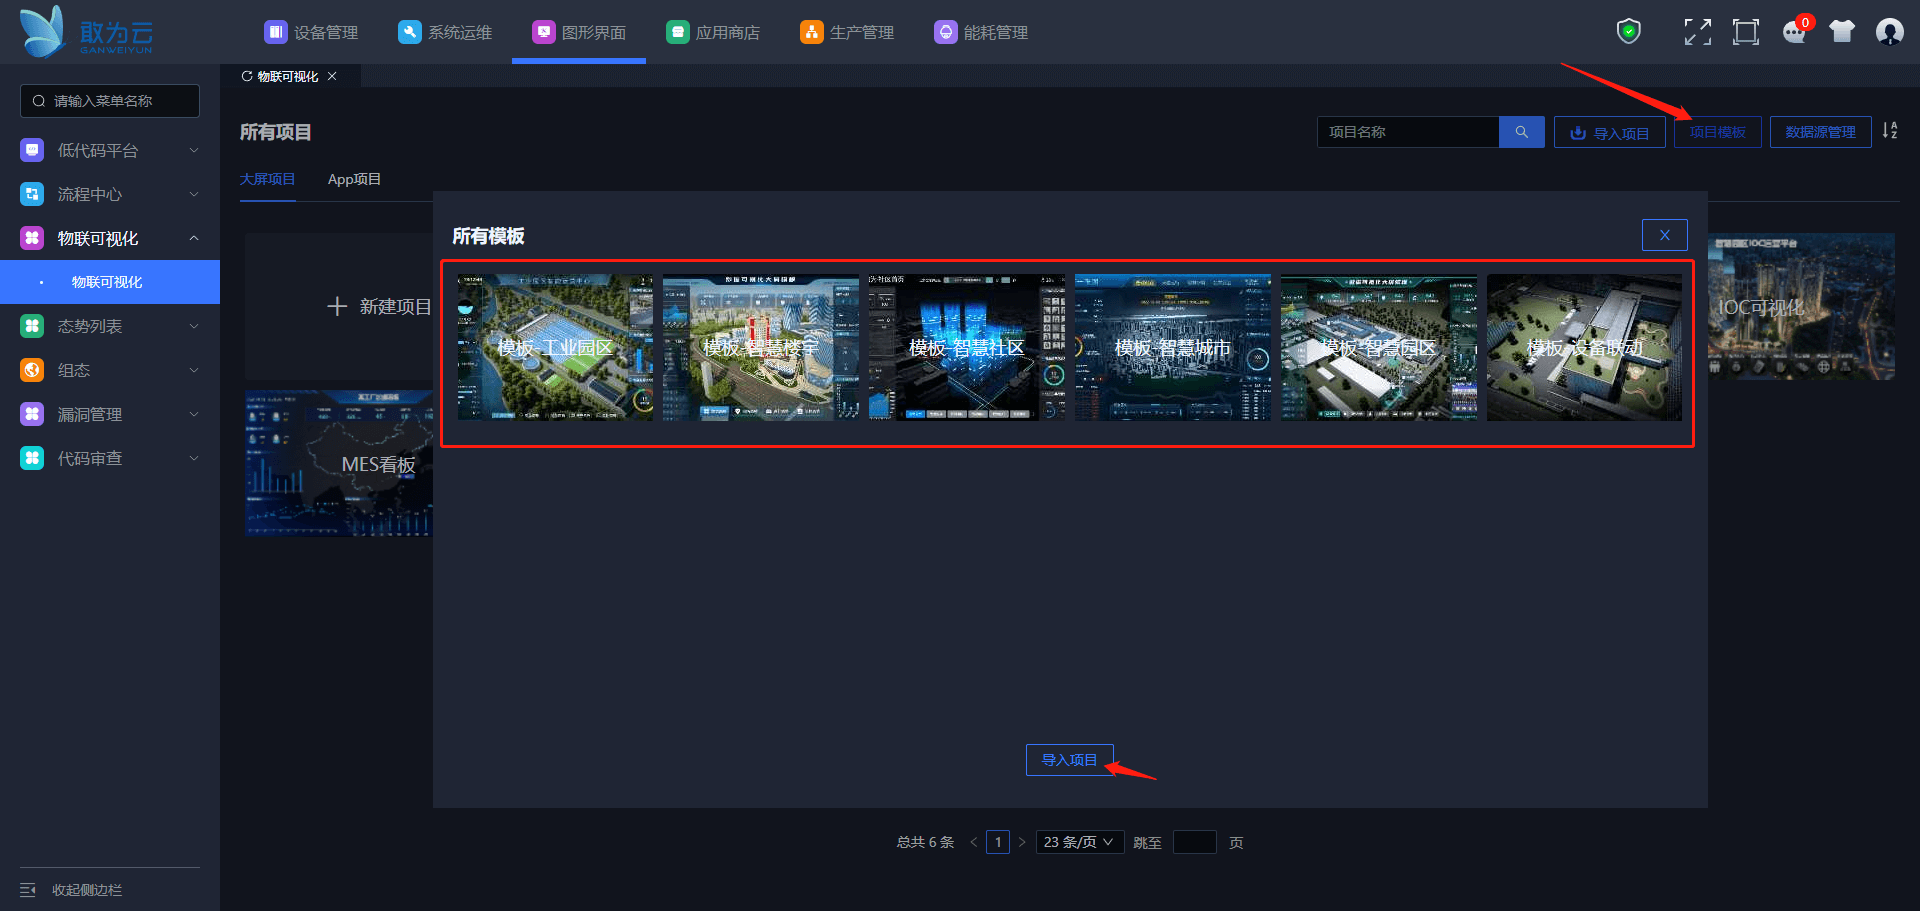Refresh the 物联可视化 tab via its icon
Viewport: 1920px width, 911px height.
tap(247, 76)
